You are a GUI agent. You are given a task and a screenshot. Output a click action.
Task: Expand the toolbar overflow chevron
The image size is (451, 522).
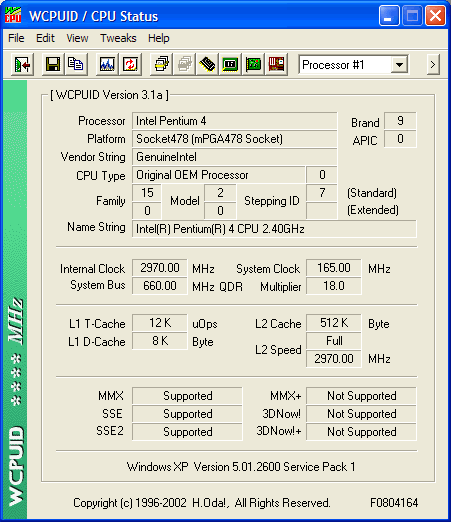pyautogui.click(x=433, y=65)
